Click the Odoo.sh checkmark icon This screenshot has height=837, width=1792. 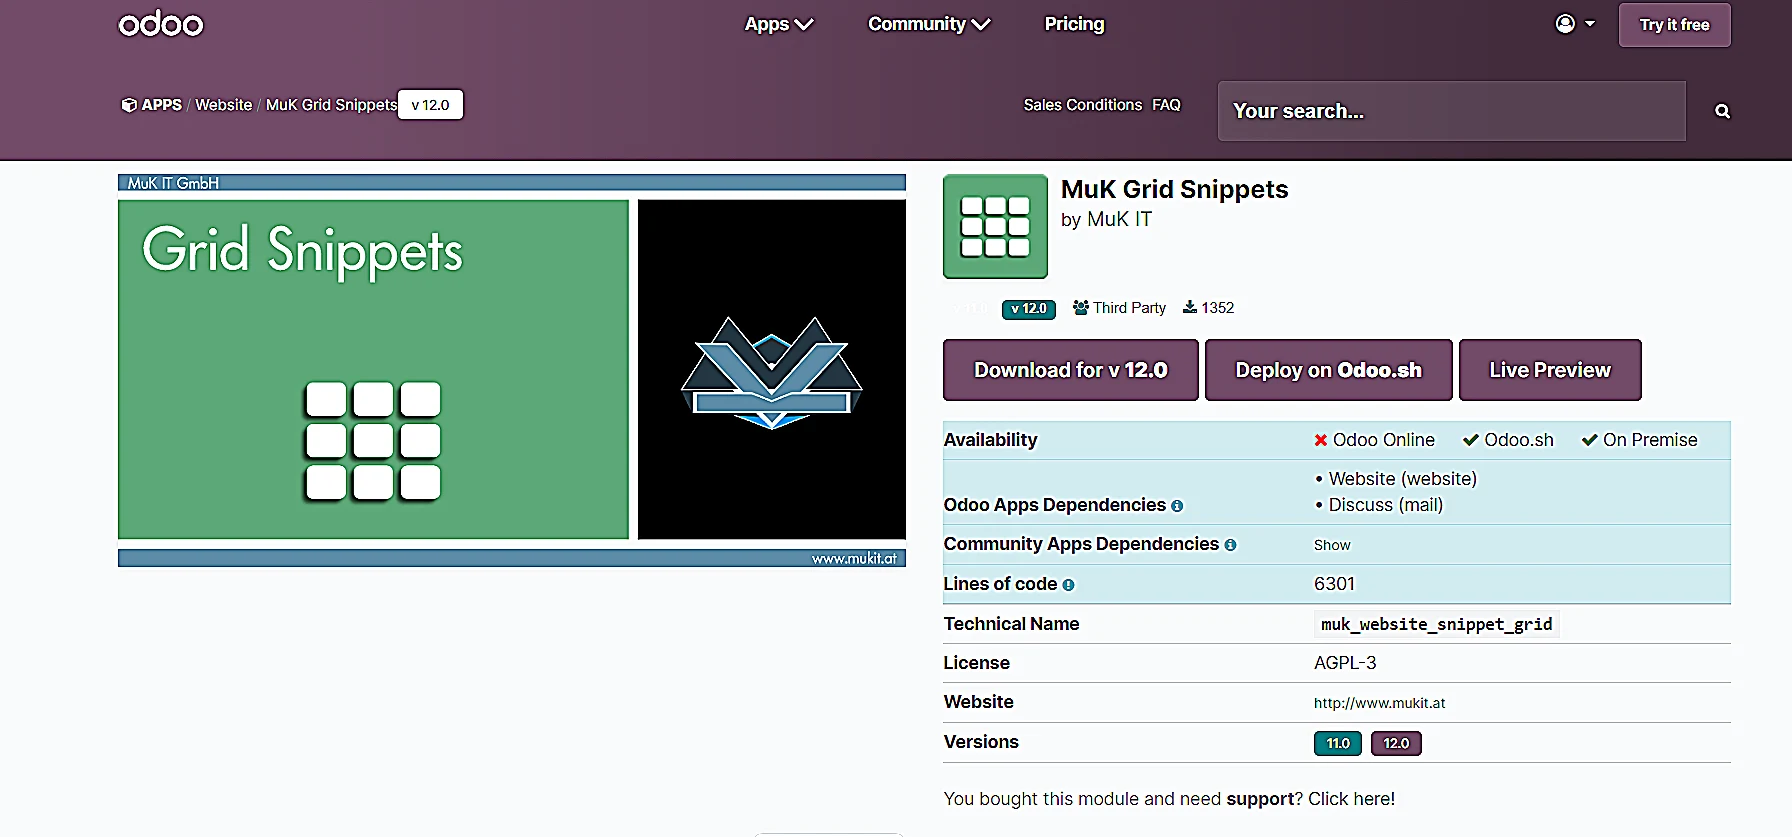(1471, 440)
